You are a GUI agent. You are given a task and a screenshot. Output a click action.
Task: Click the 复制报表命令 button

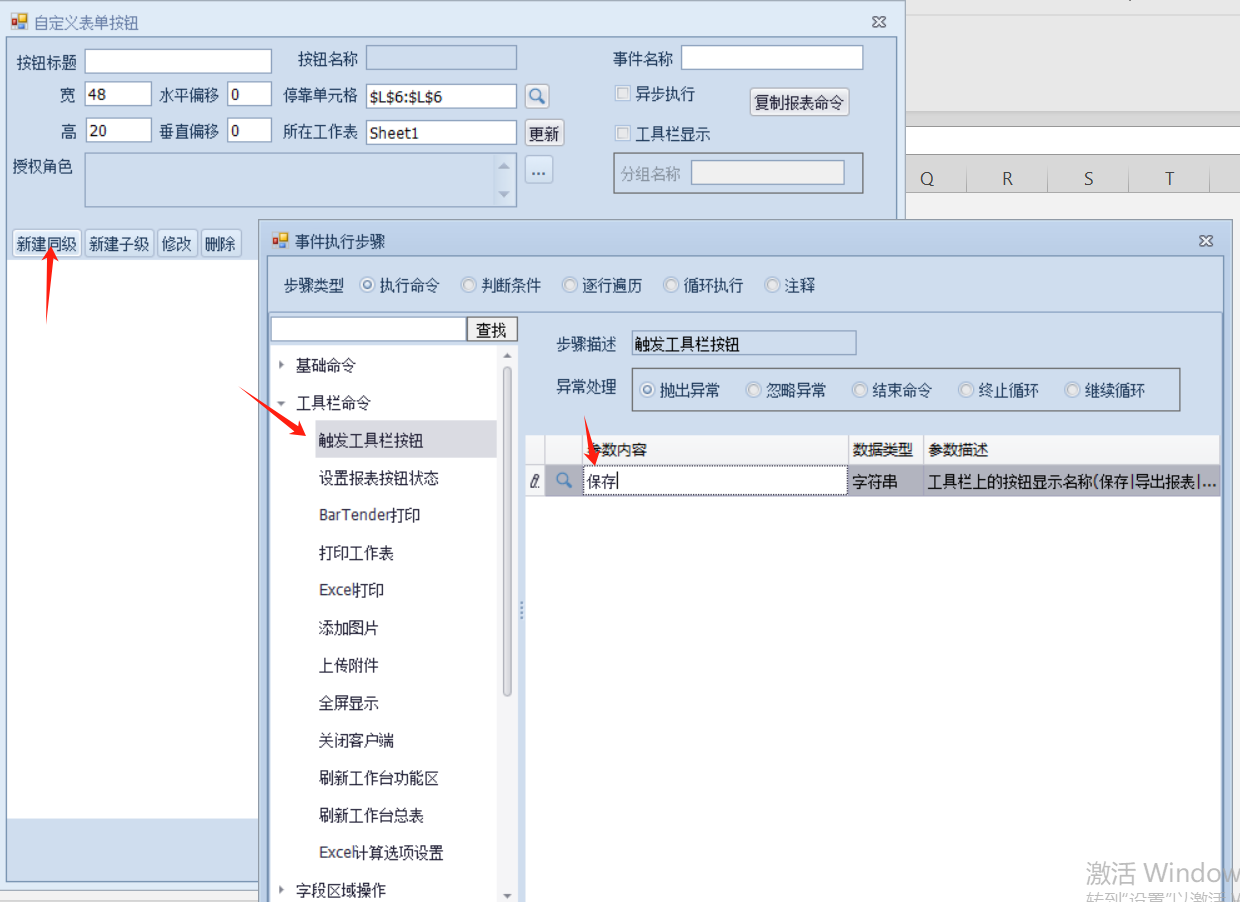(799, 102)
